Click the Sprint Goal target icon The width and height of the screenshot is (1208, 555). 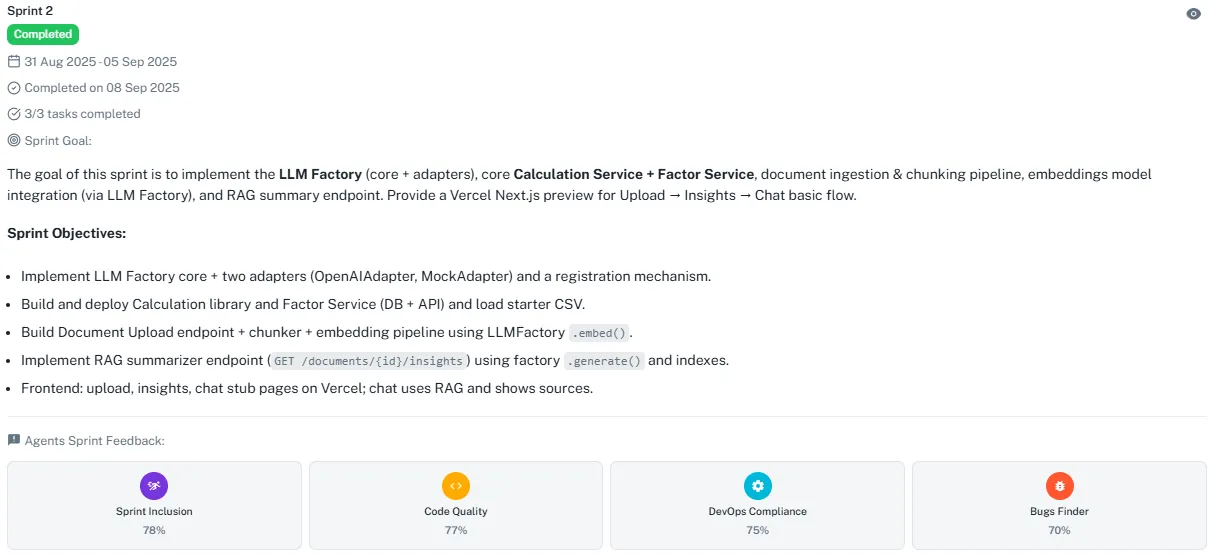coord(14,141)
